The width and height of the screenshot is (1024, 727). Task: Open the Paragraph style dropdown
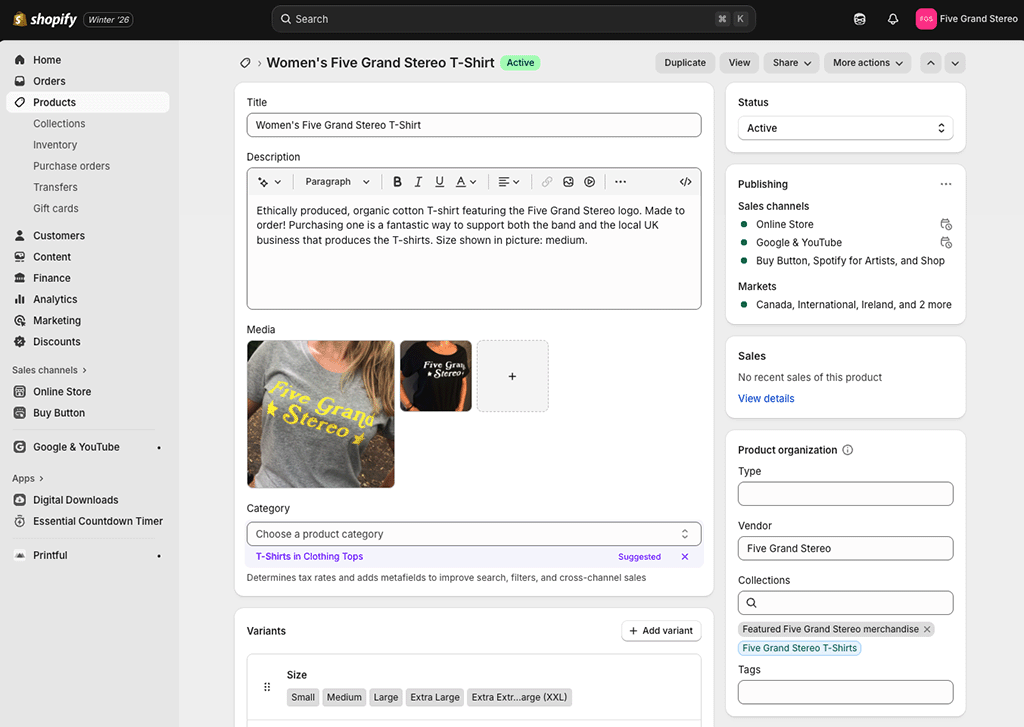336,181
